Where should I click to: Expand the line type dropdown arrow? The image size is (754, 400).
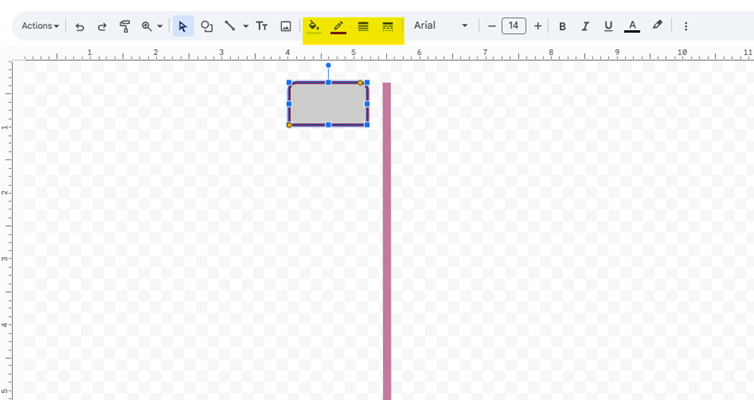pos(246,26)
